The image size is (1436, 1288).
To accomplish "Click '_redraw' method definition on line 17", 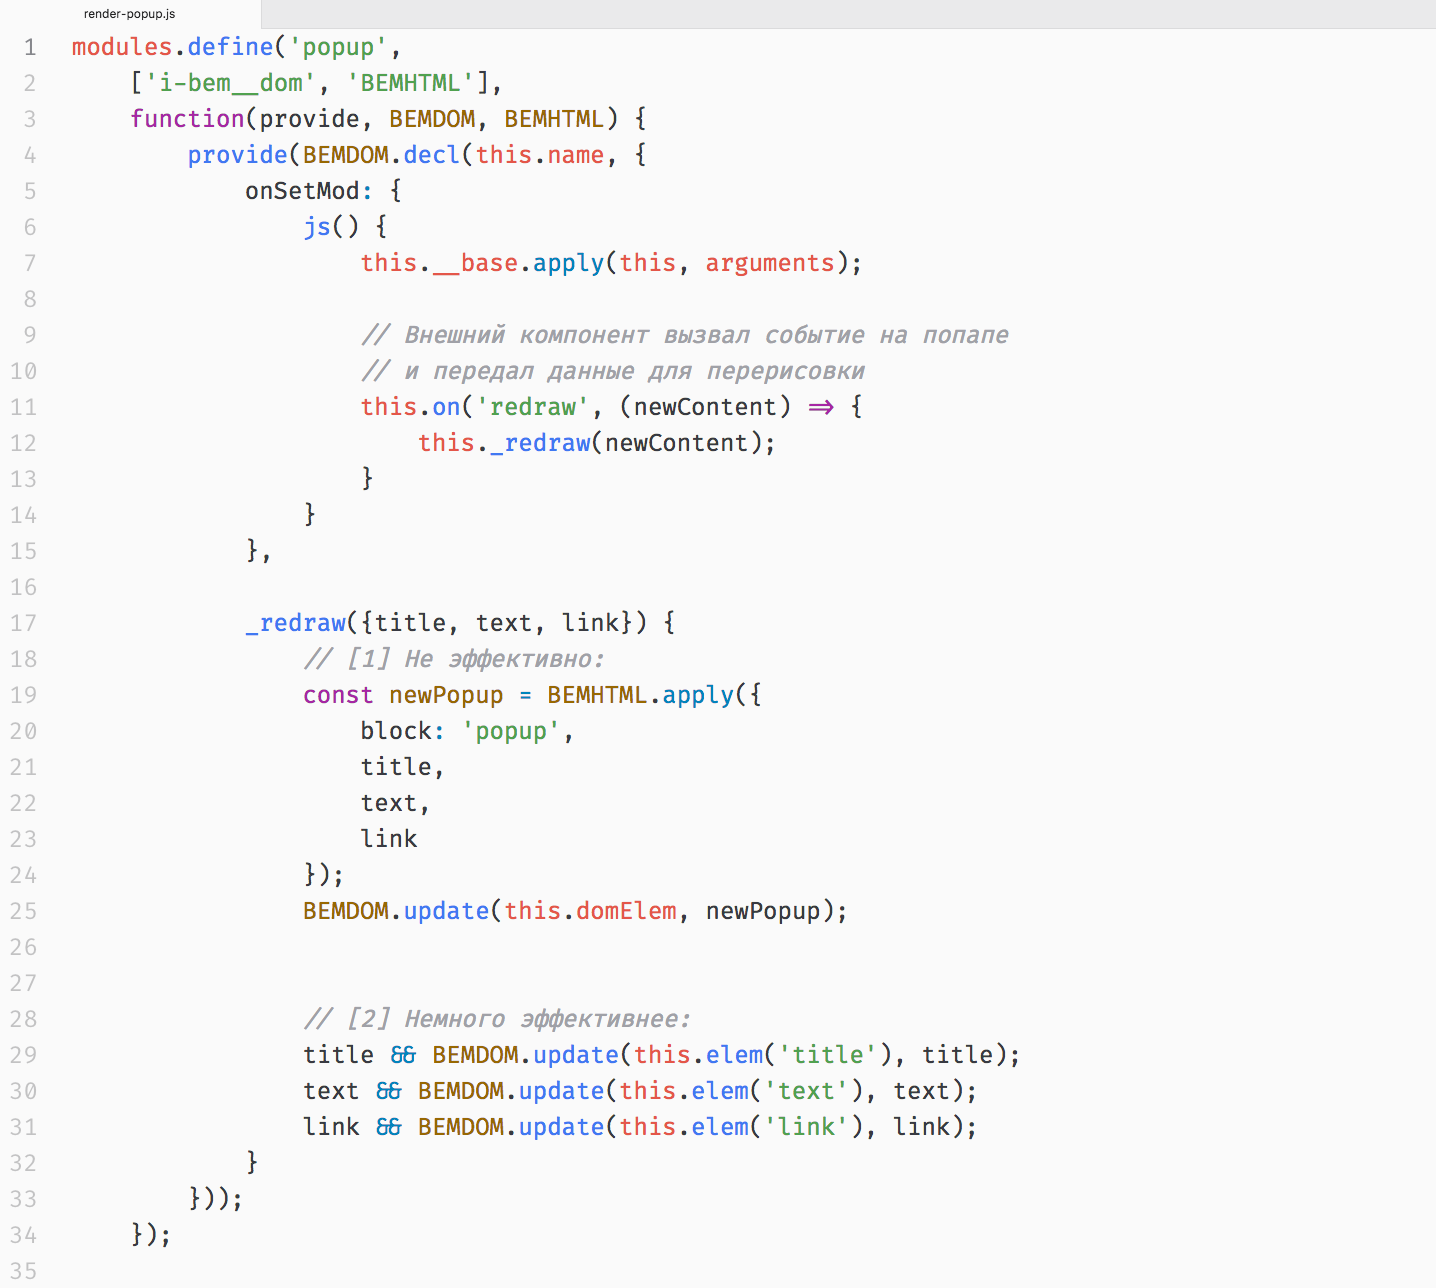I will coord(295,623).
